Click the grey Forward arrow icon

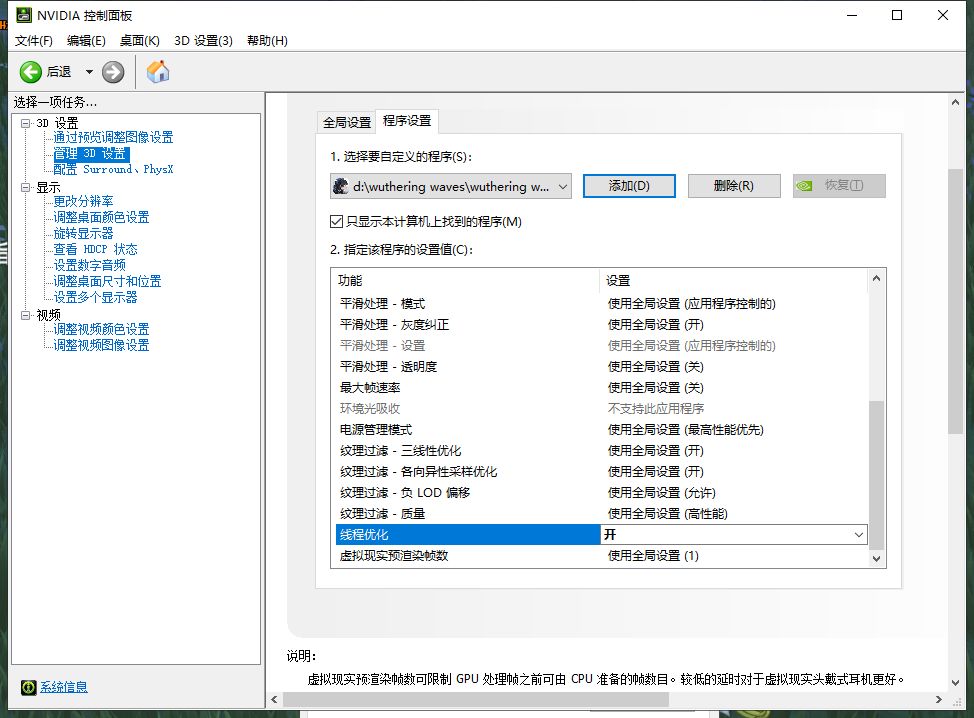tap(113, 72)
